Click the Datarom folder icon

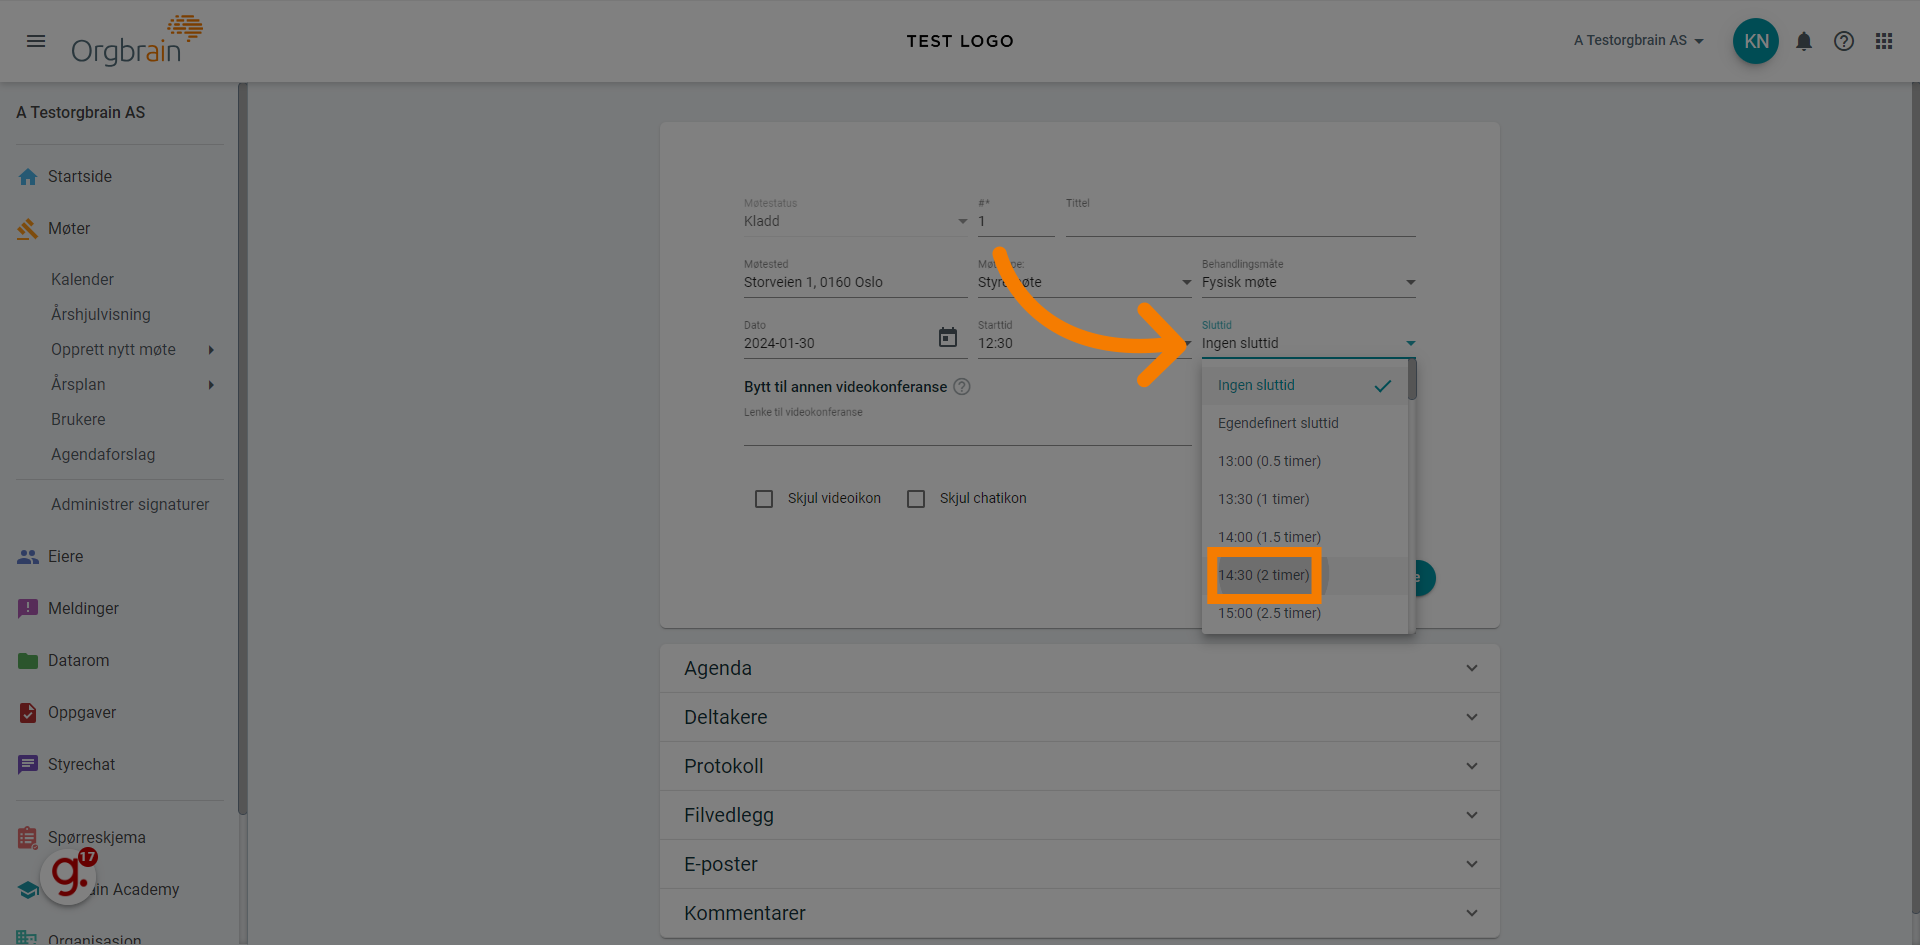(x=28, y=661)
